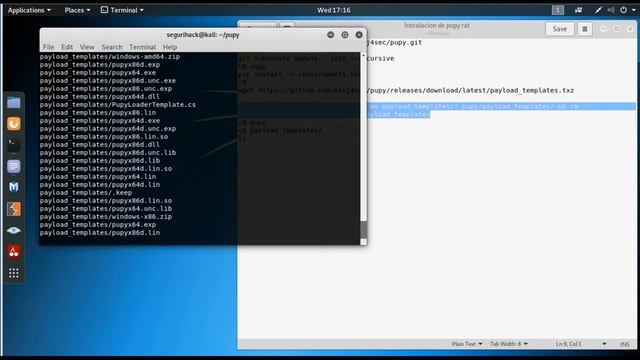The height and width of the screenshot is (360, 640).
Task: Launch the orange browser icon in the dock
Action: pyautogui.click(x=13, y=124)
